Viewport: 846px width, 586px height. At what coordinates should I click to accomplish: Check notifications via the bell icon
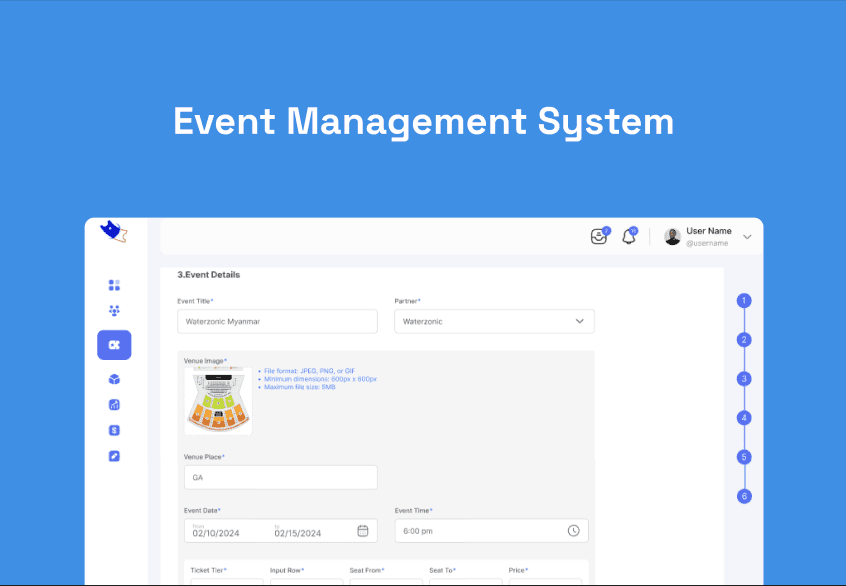(x=629, y=236)
